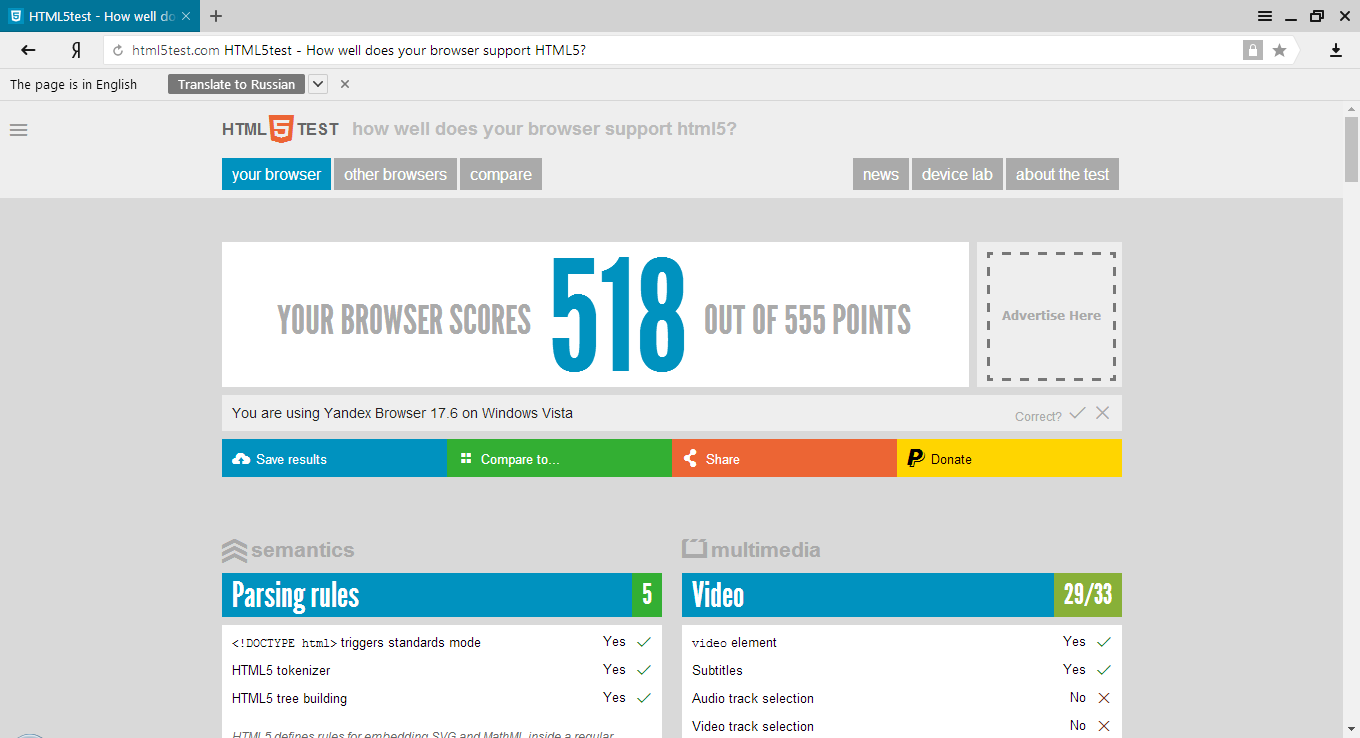Viewport: 1360px width, 738px height.
Task: Toggle the bookmark star in the address bar
Action: 1279,49
